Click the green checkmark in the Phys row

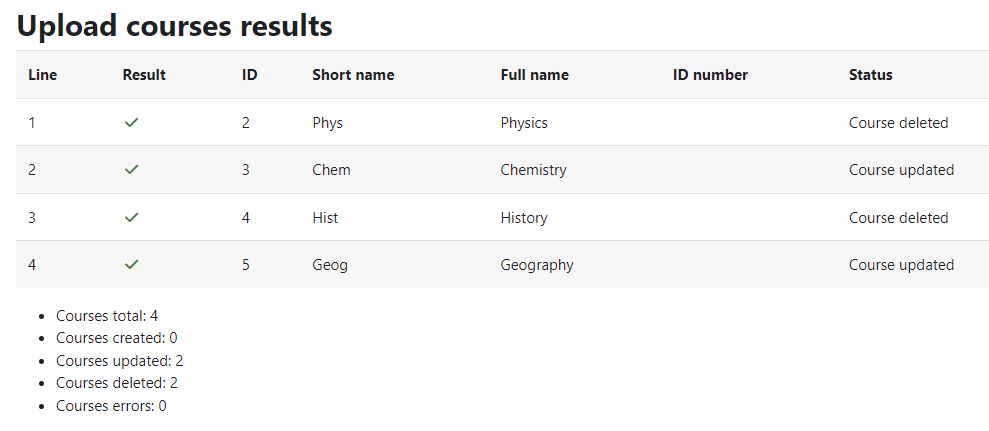click(131, 122)
